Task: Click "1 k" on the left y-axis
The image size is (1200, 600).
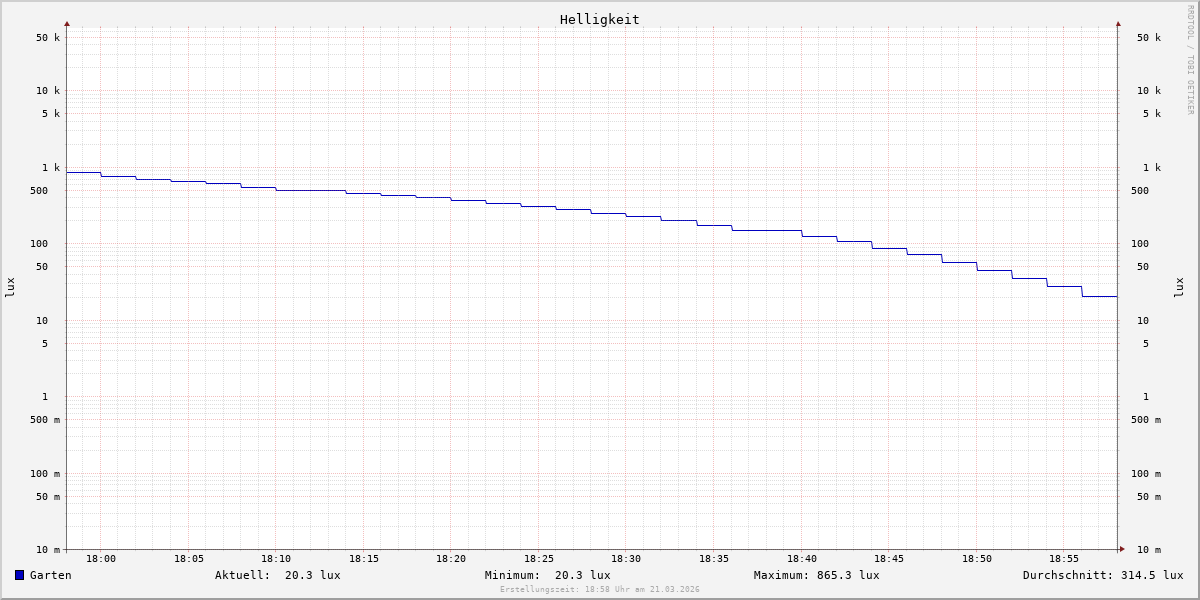Action: 51,168
